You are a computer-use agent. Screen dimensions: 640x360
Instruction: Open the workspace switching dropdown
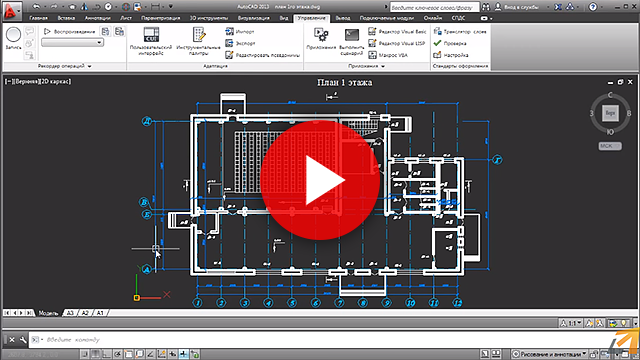tap(549, 354)
